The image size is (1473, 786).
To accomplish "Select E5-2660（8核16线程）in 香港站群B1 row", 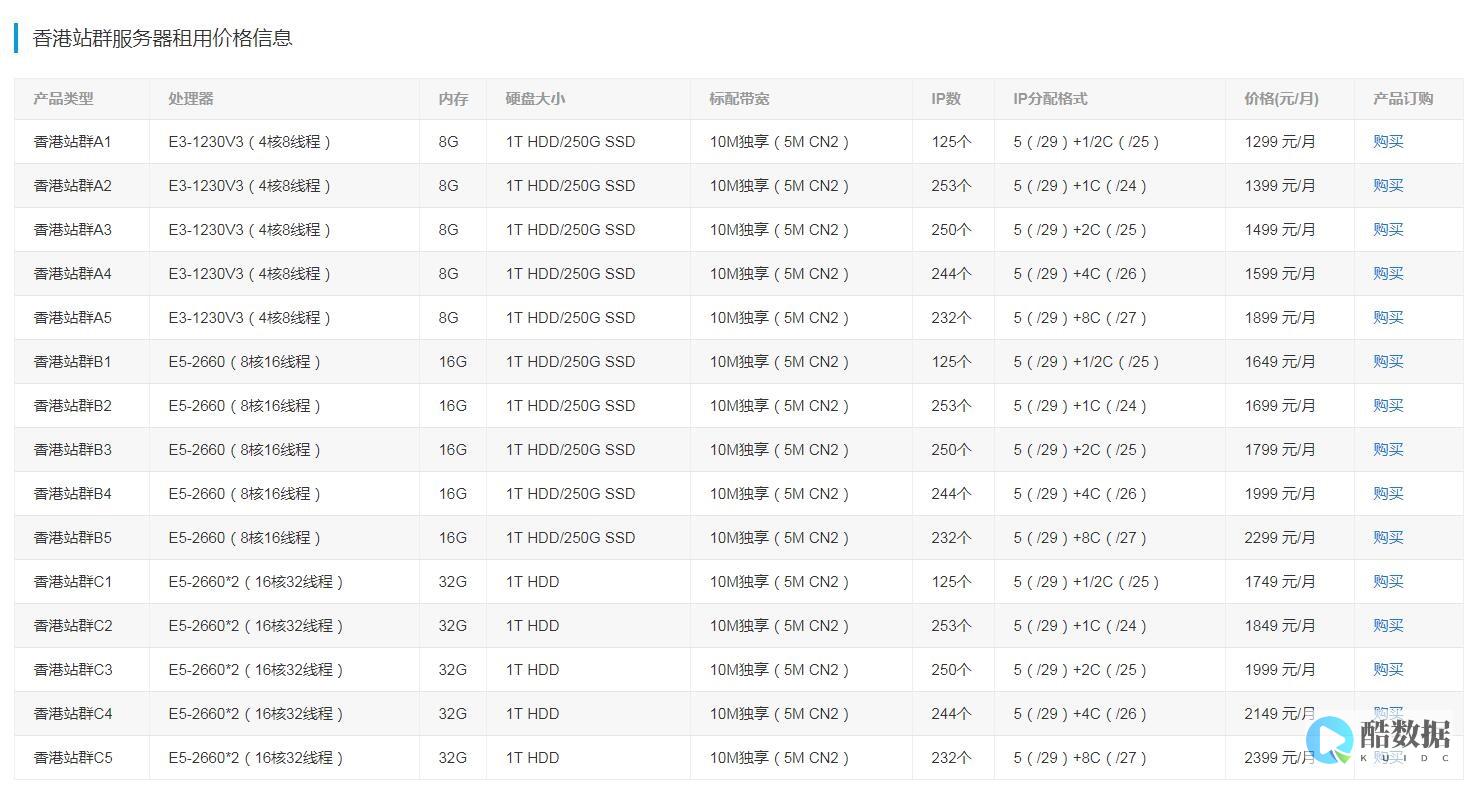I will (x=245, y=362).
